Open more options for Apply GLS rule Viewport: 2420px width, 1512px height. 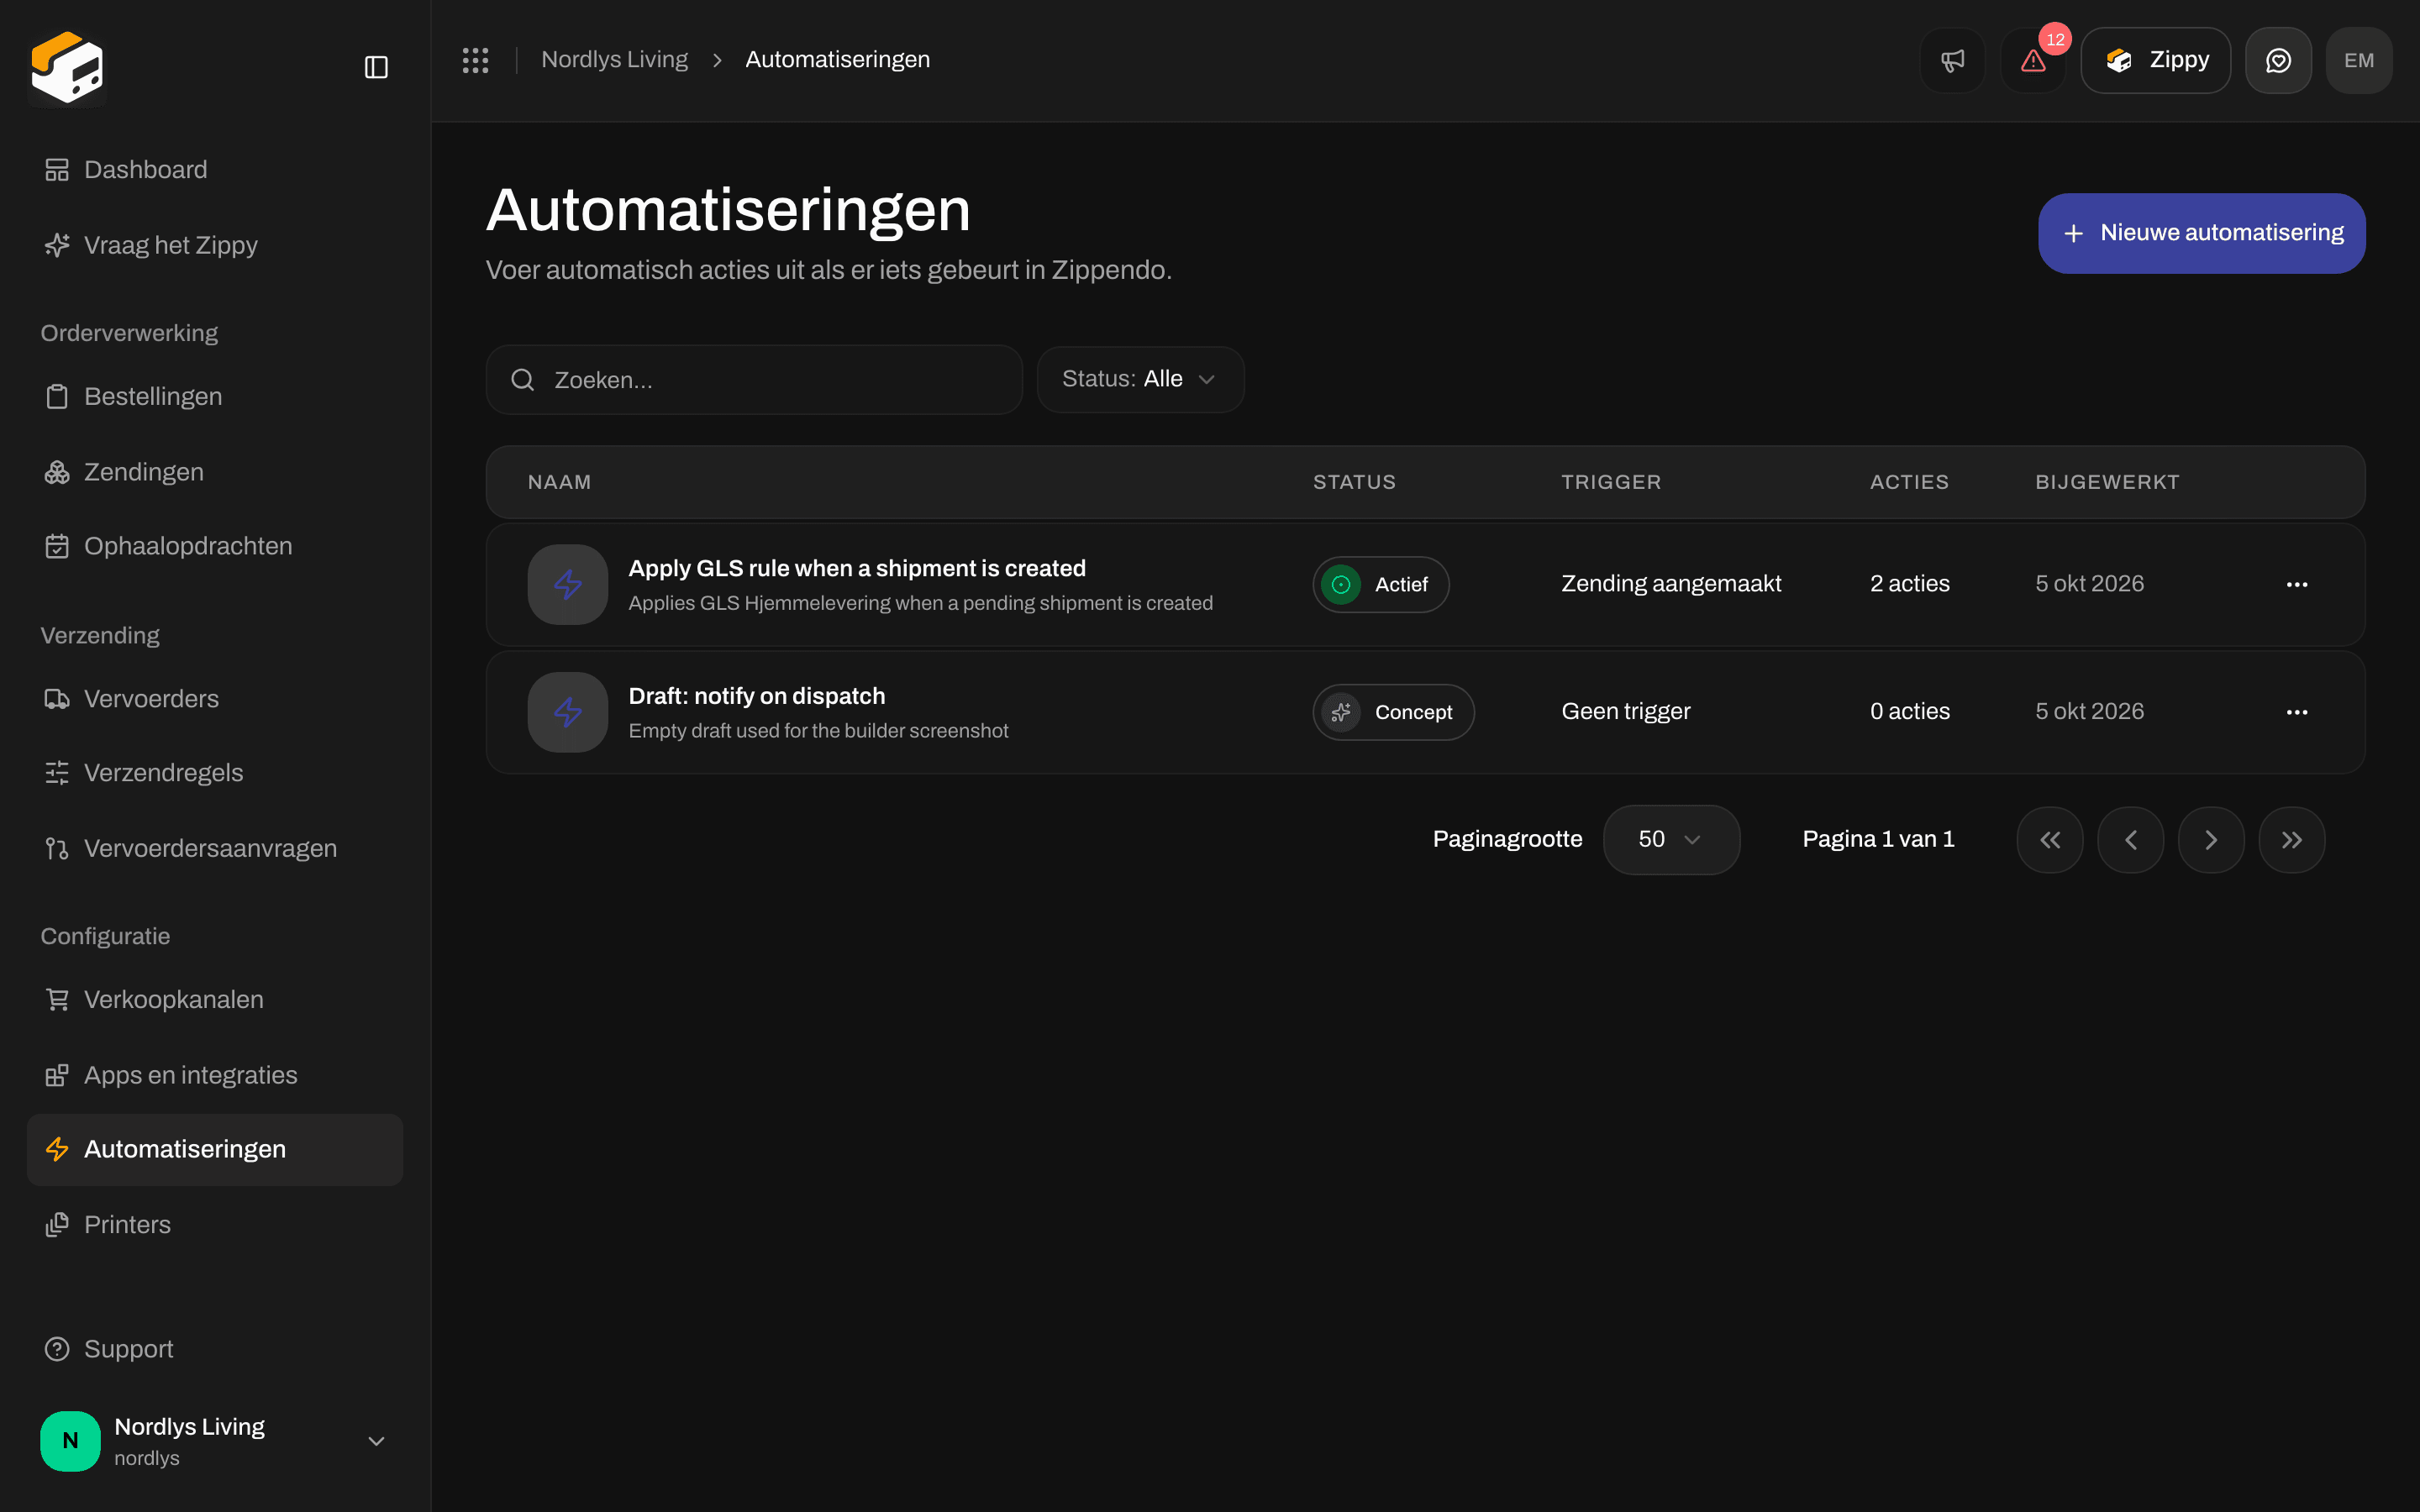(2297, 584)
